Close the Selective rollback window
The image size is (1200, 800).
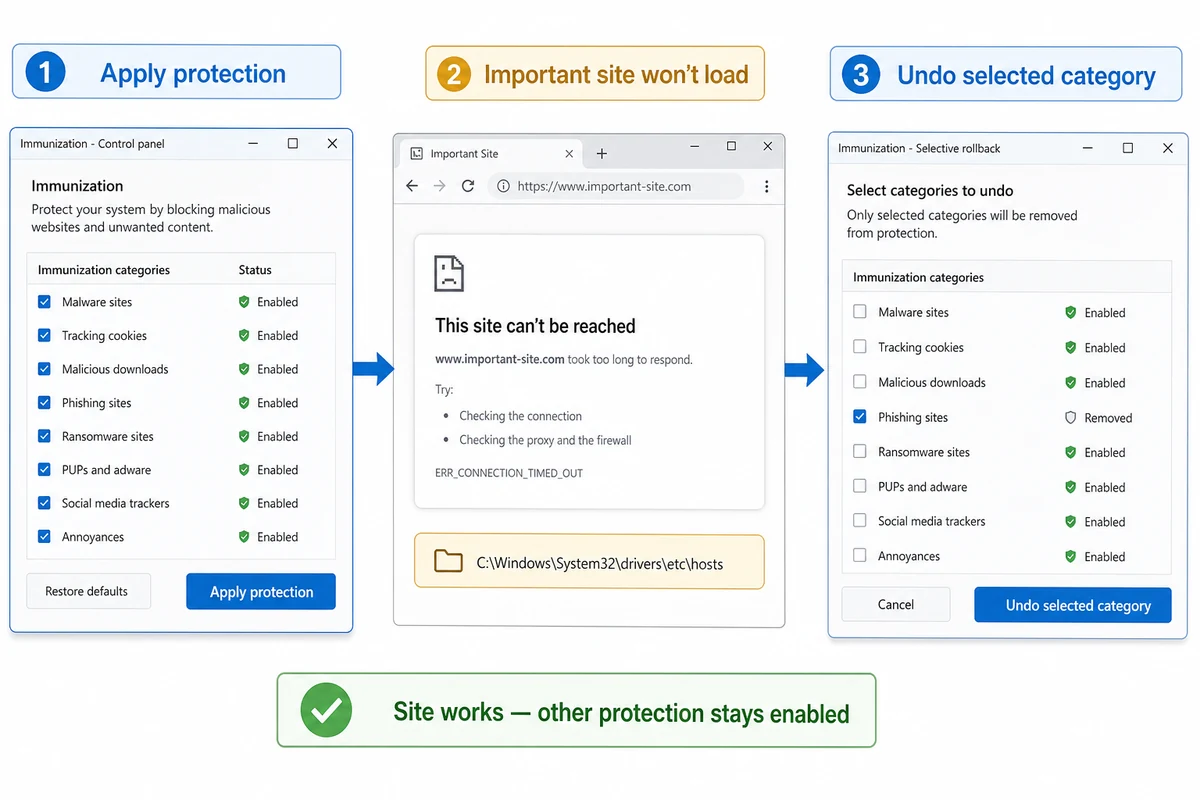click(x=1168, y=148)
